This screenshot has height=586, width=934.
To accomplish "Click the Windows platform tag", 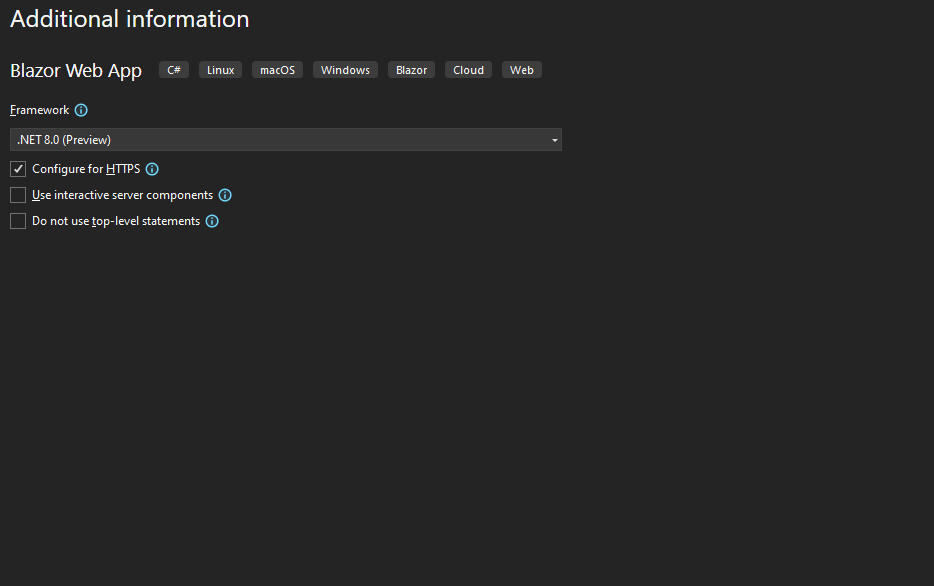I will tap(344, 69).
